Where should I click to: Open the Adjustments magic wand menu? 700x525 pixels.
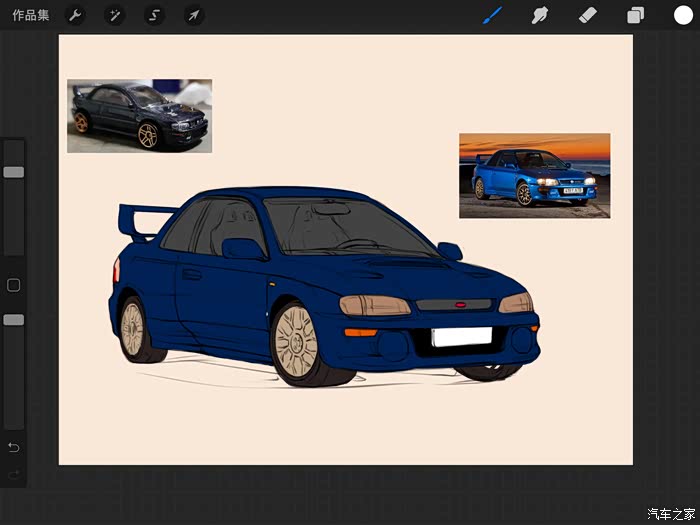coord(115,16)
